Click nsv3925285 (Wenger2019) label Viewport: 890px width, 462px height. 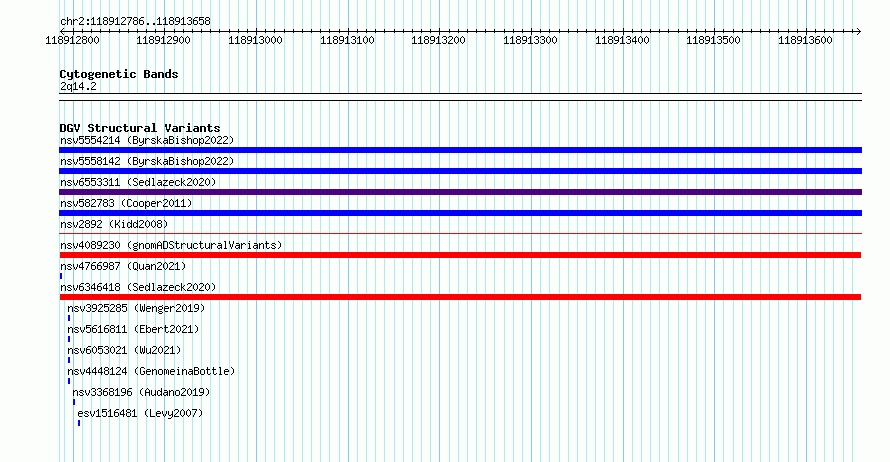tap(136, 308)
